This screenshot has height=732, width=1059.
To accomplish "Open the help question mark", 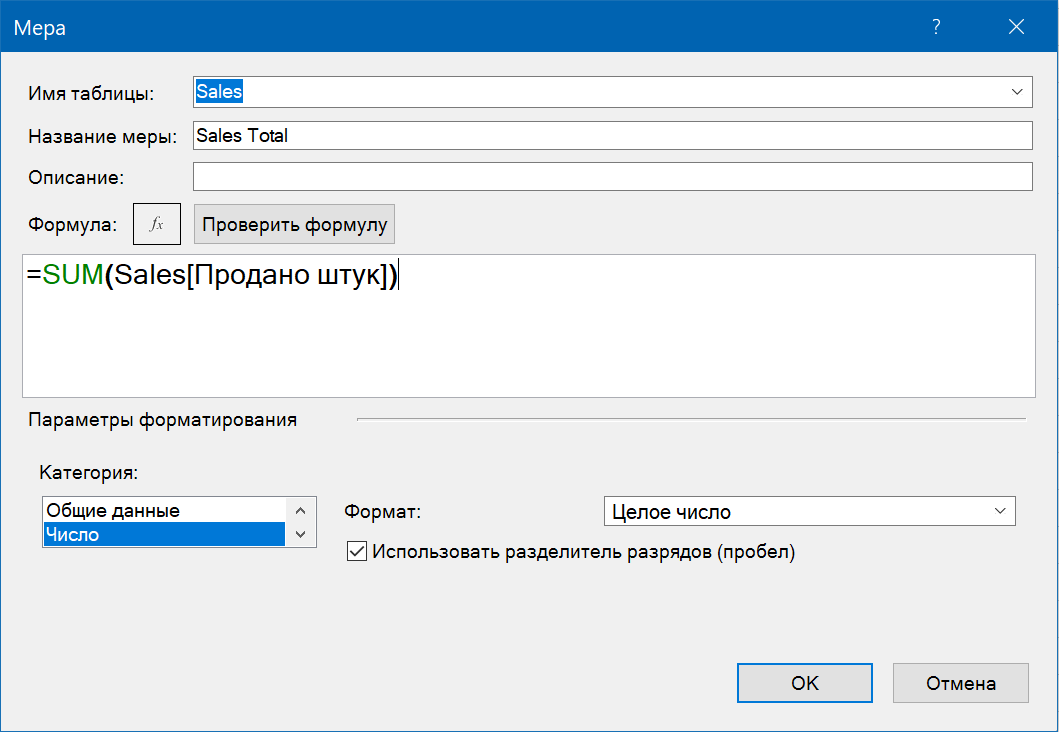I will click(x=936, y=27).
